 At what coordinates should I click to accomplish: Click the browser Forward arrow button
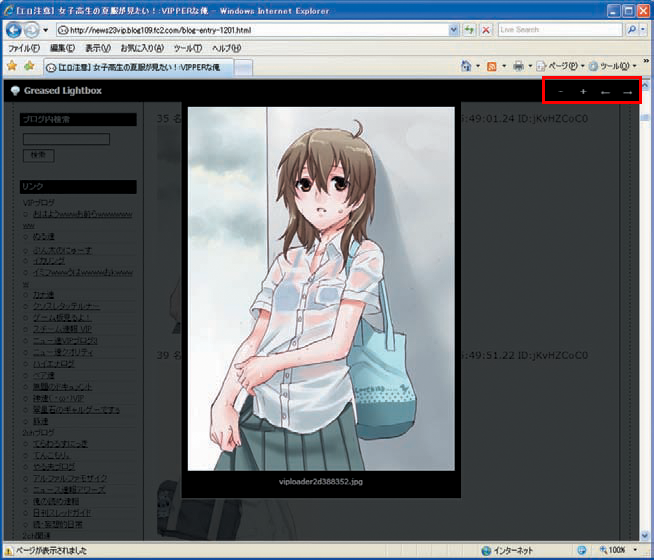[31, 30]
